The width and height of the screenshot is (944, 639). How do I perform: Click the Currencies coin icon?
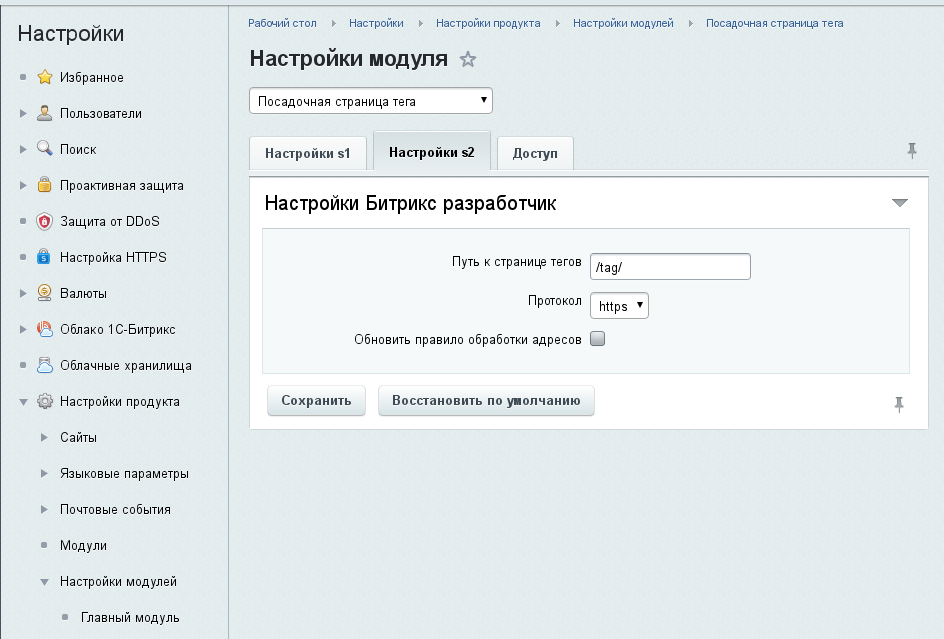(44, 294)
